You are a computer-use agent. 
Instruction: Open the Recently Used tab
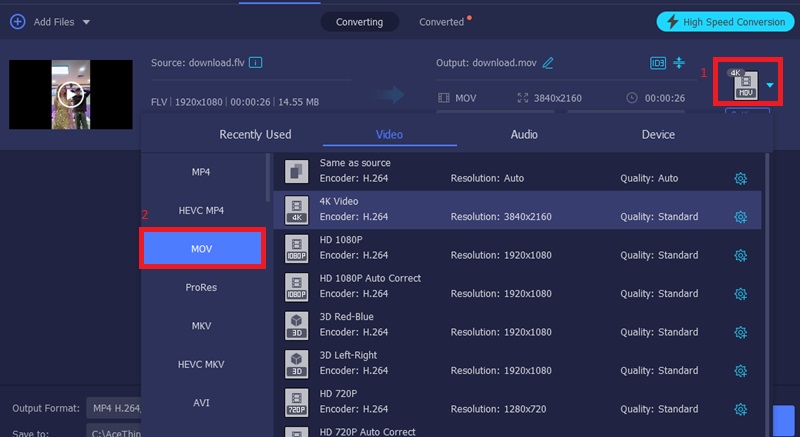click(x=255, y=135)
